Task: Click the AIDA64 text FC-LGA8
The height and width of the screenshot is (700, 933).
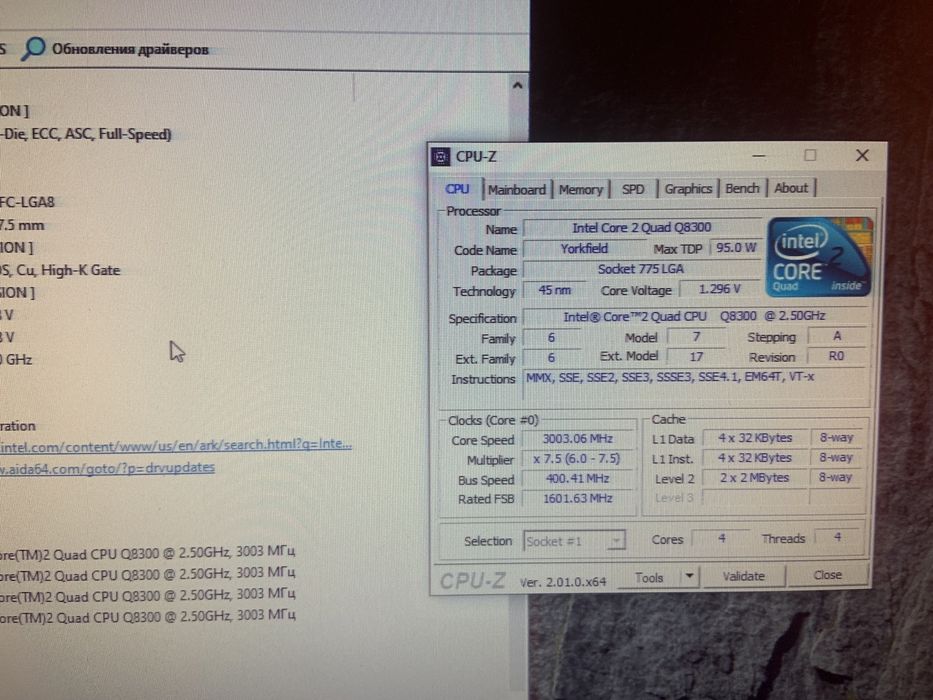Action: pos(27,202)
